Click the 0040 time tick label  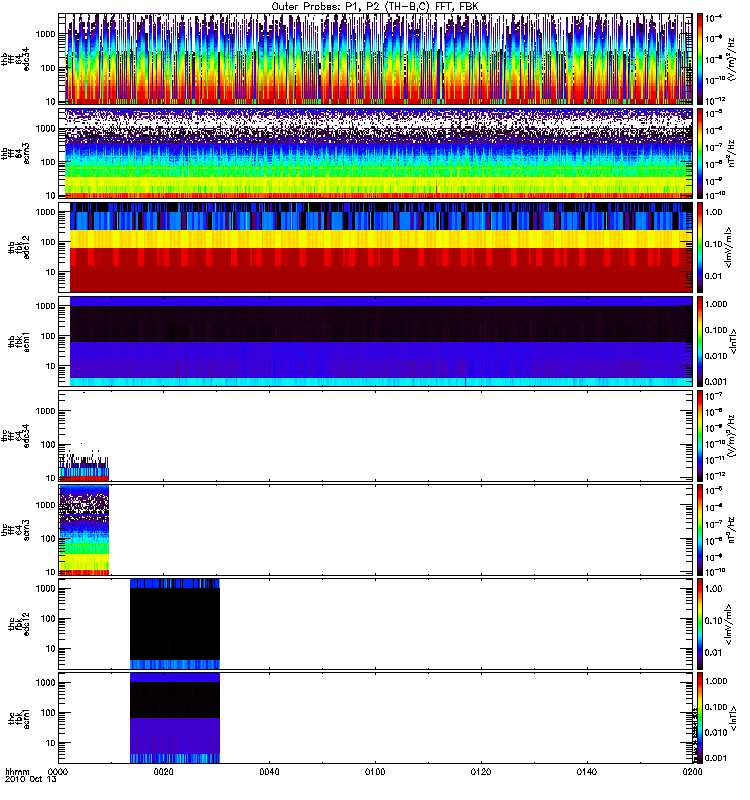tap(269, 773)
